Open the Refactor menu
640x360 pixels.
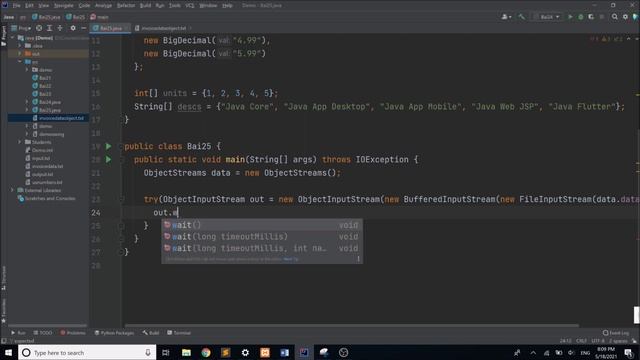click(x=126, y=5)
